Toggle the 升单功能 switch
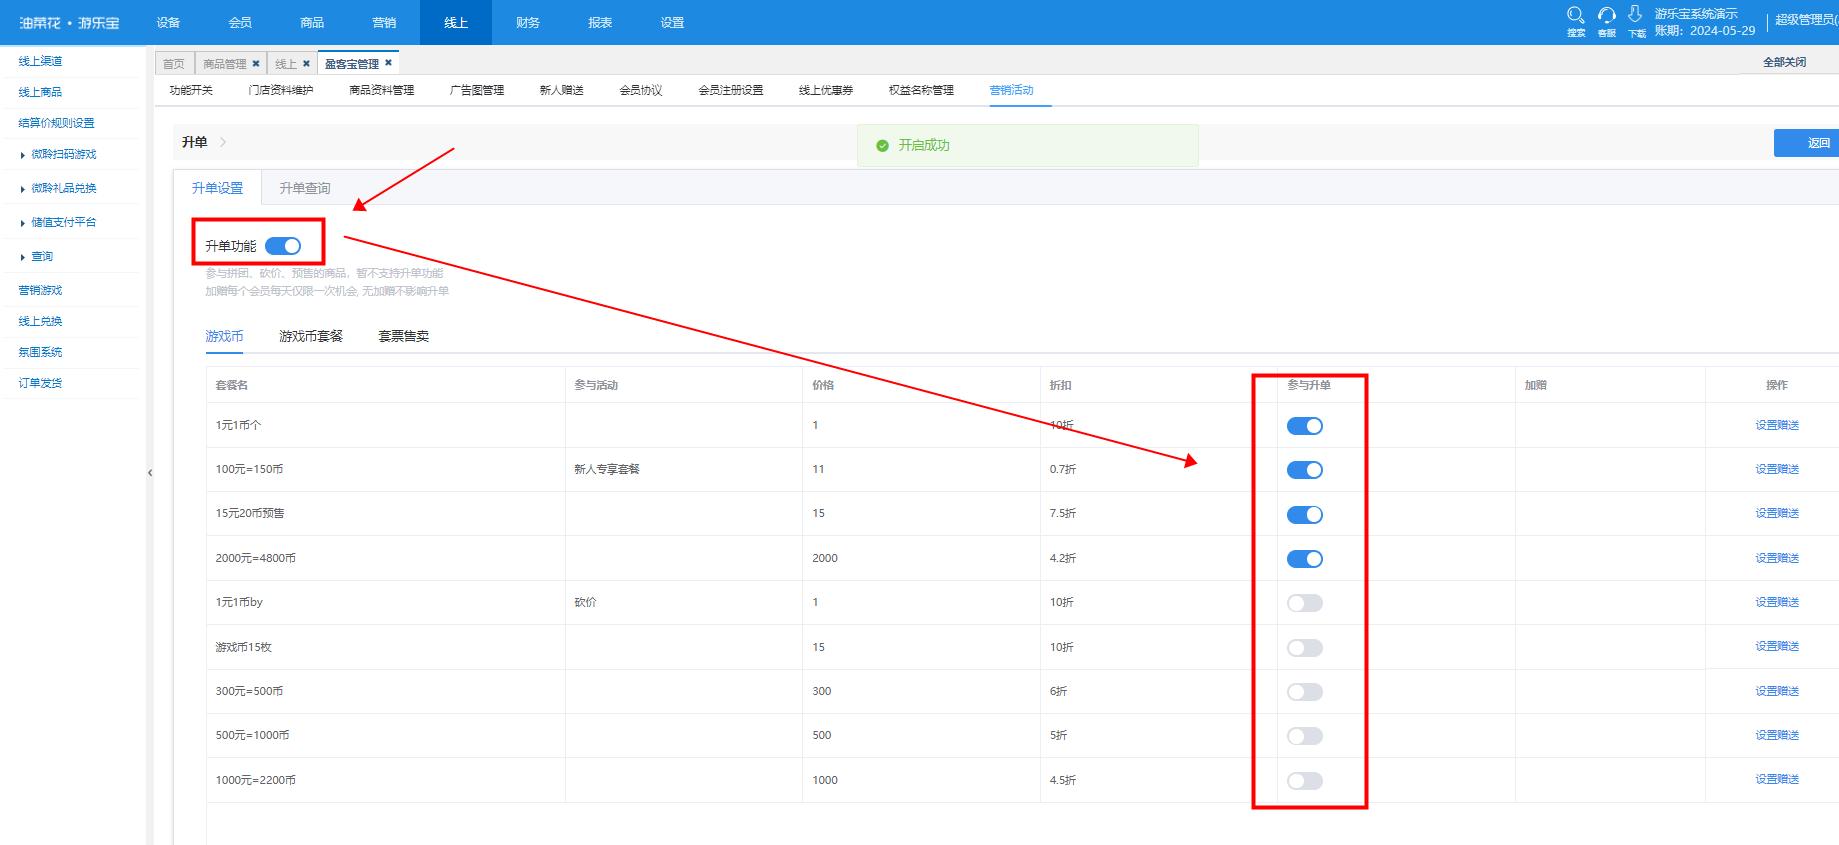1839x845 pixels. (x=283, y=246)
